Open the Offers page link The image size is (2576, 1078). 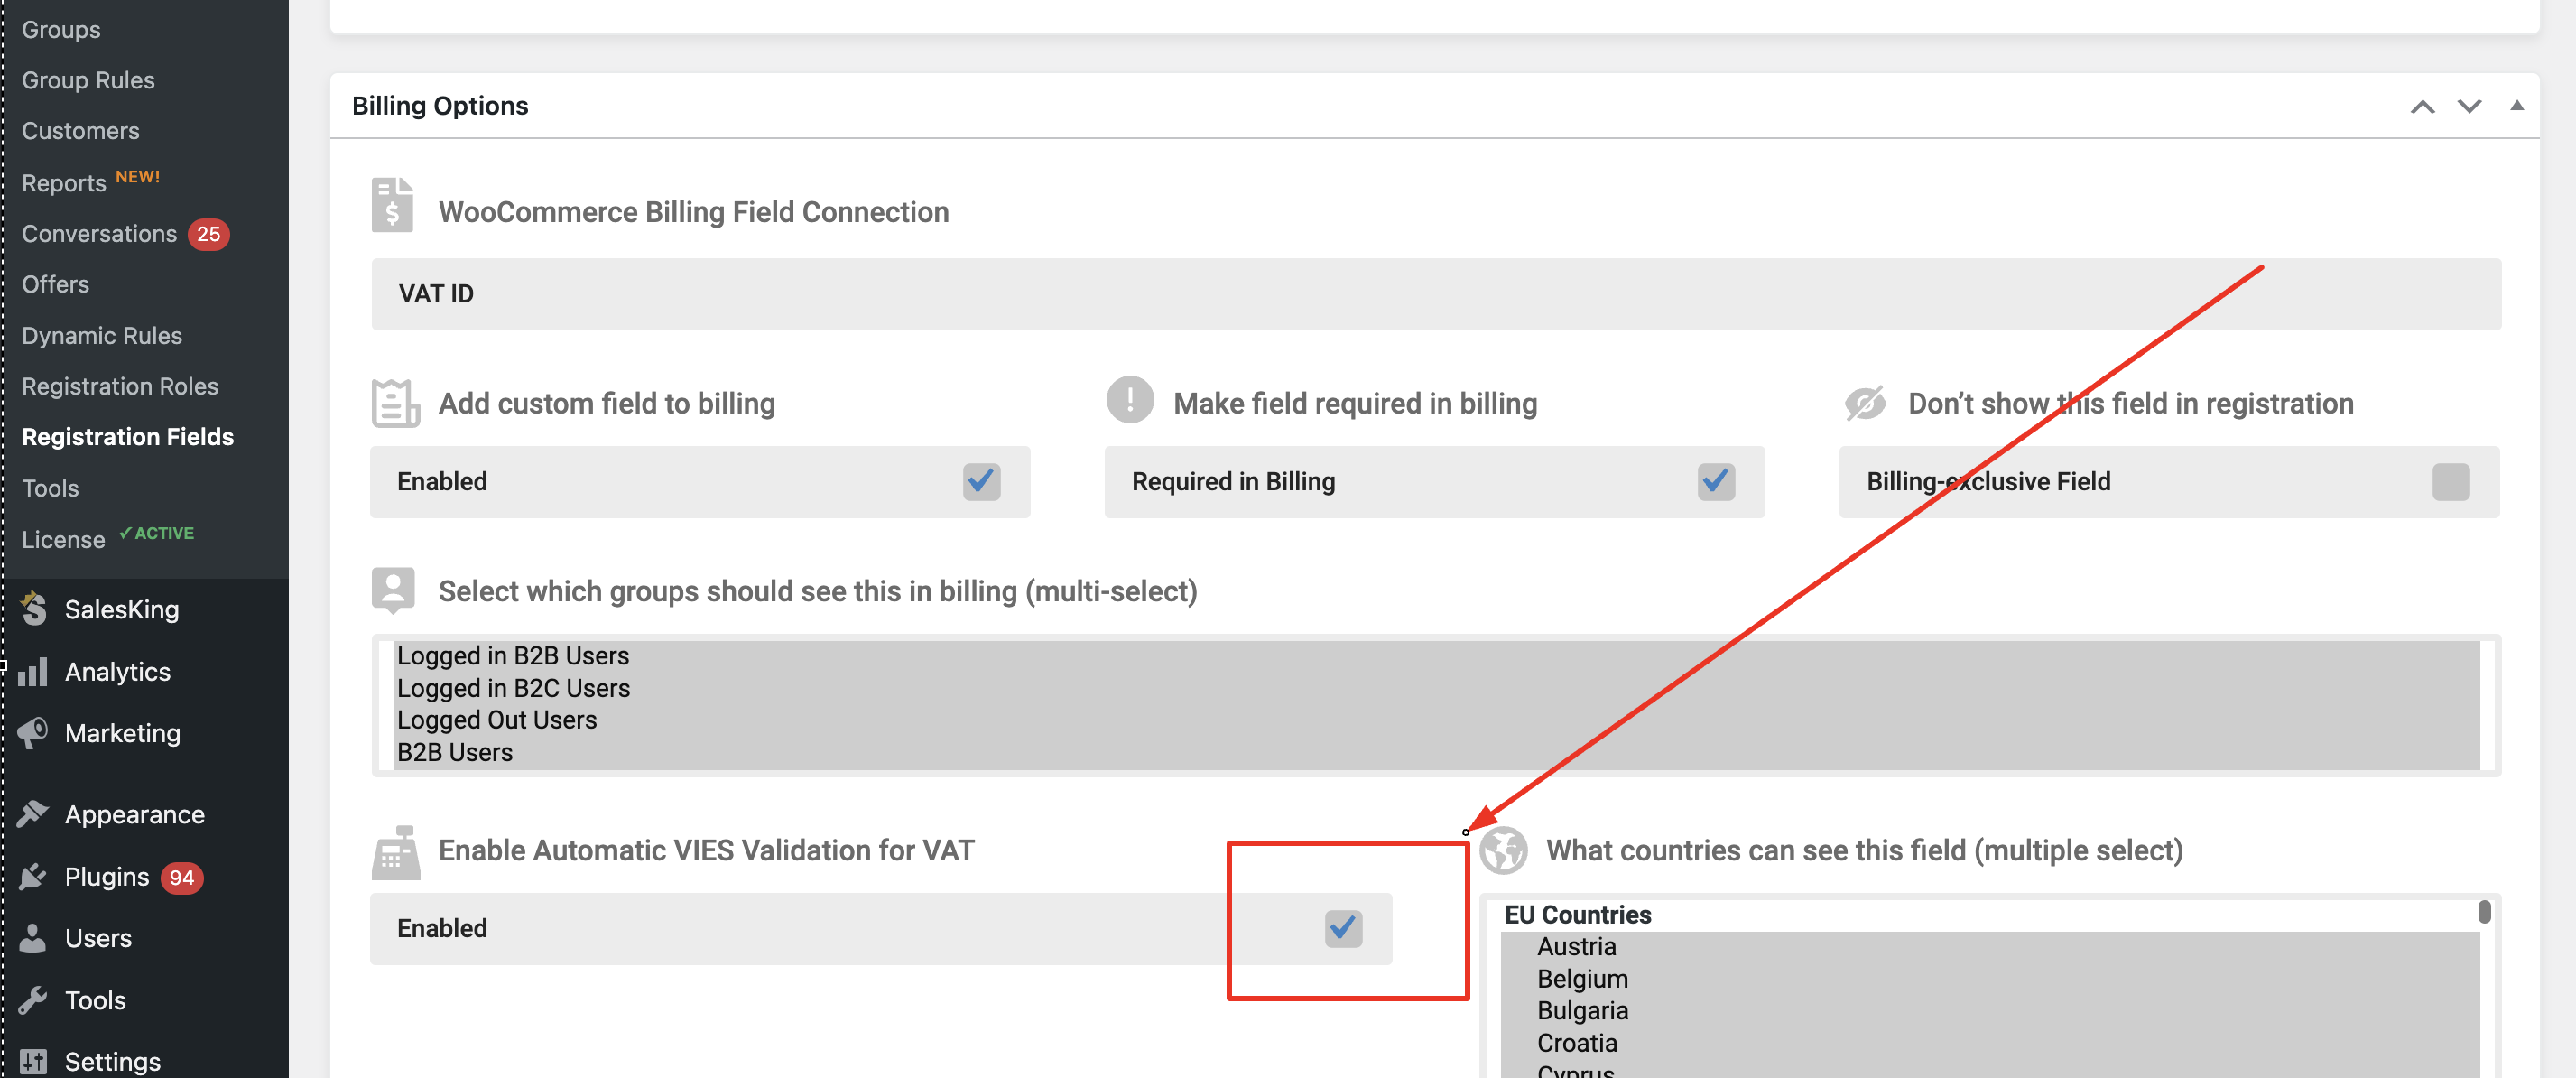pos(55,284)
